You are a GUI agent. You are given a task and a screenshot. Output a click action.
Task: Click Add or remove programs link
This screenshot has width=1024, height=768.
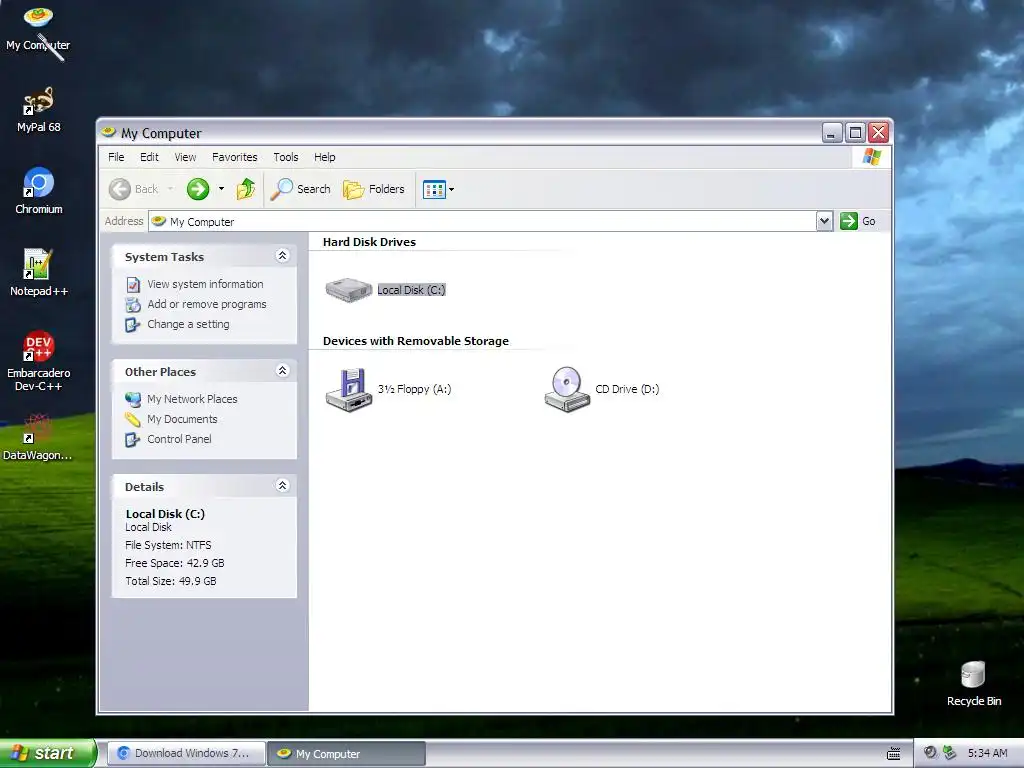[206, 304]
